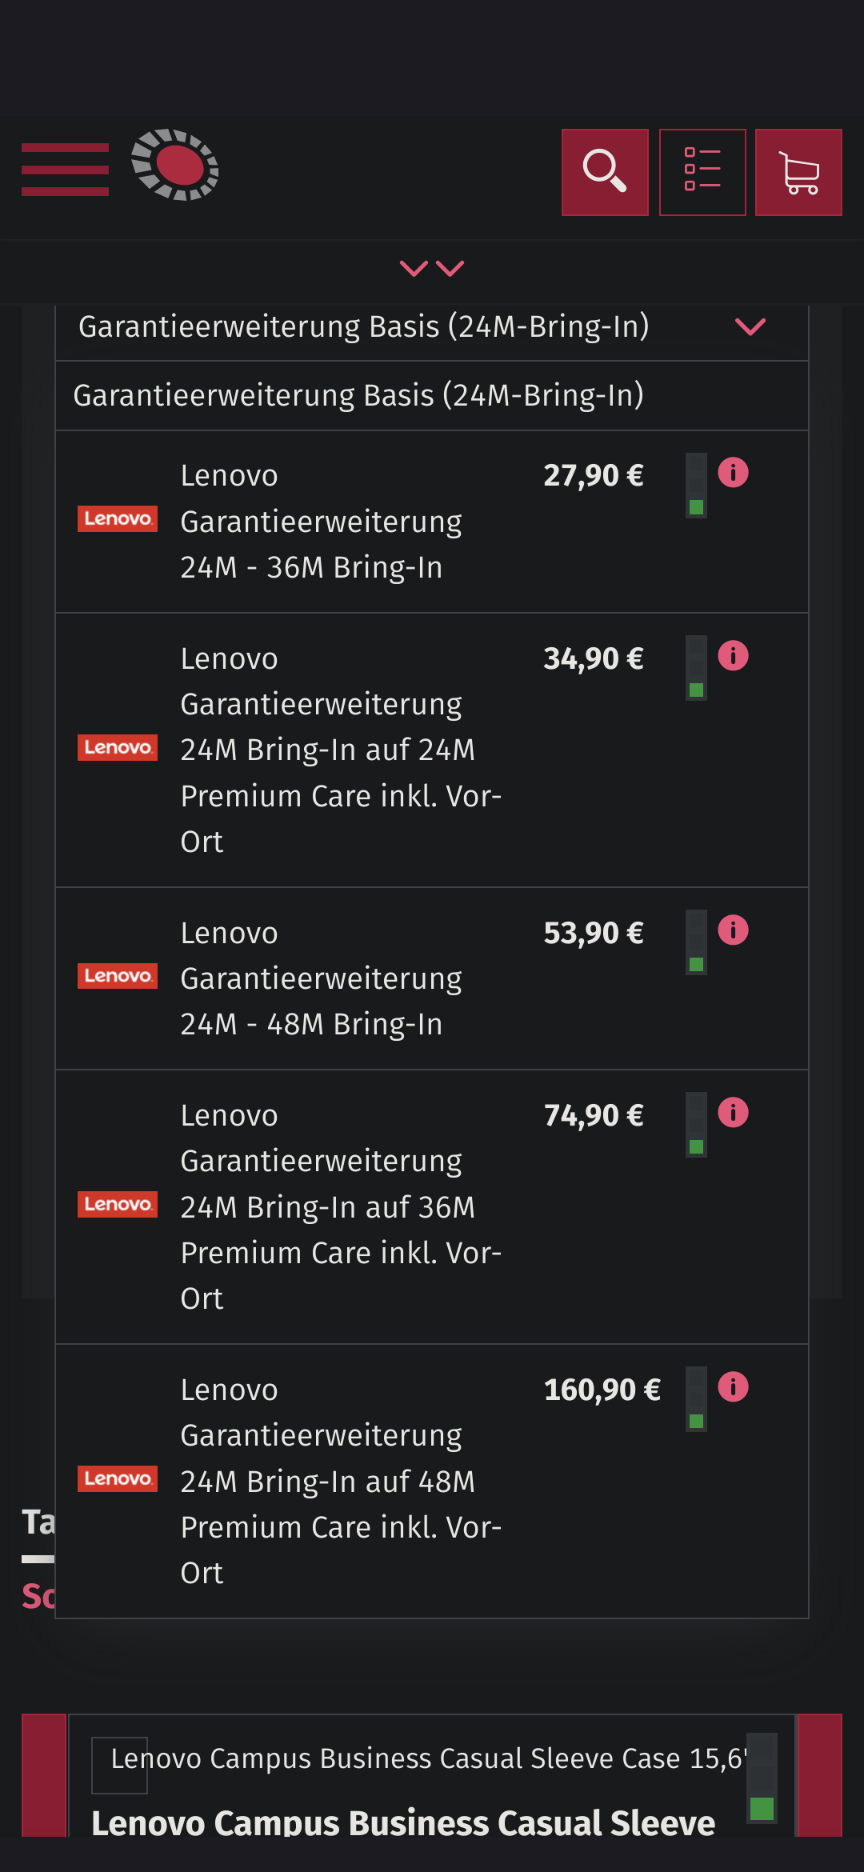The width and height of the screenshot is (864, 1872).
Task: Choose Garantieerweiterung 24M - 48M Bring-In
Action: click(320, 978)
